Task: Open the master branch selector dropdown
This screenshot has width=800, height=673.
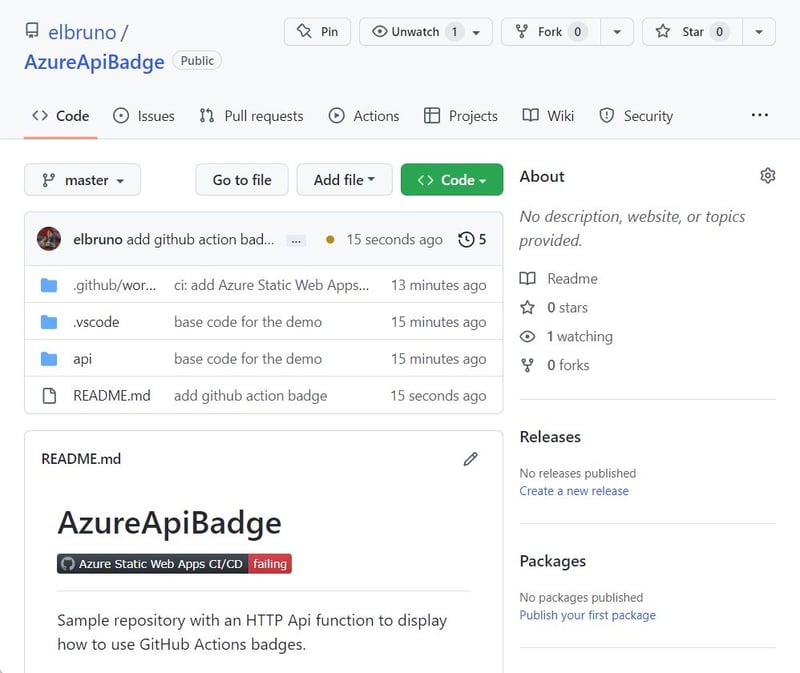Action: (x=83, y=180)
